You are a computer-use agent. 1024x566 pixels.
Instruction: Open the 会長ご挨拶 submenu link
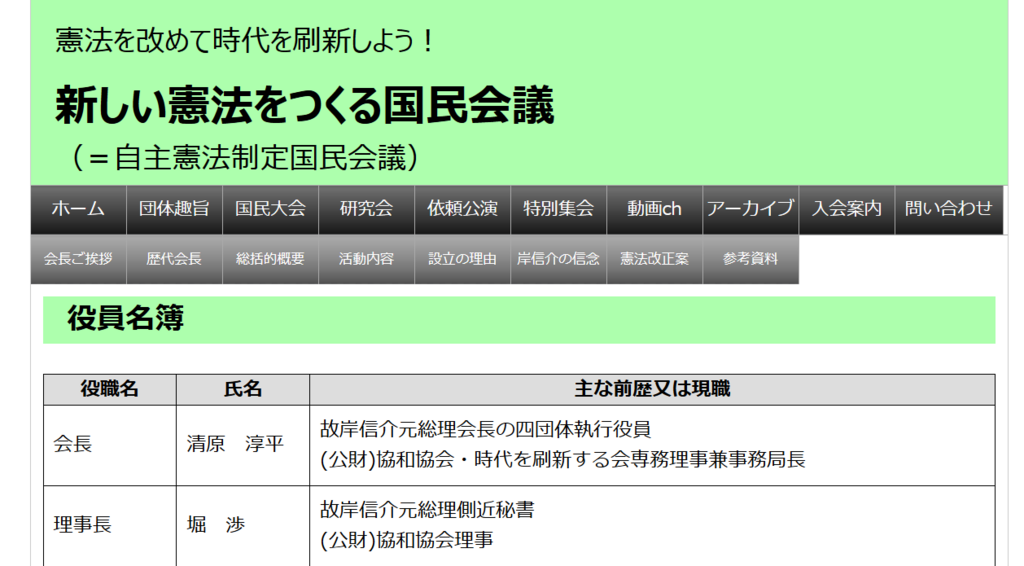coord(78,259)
